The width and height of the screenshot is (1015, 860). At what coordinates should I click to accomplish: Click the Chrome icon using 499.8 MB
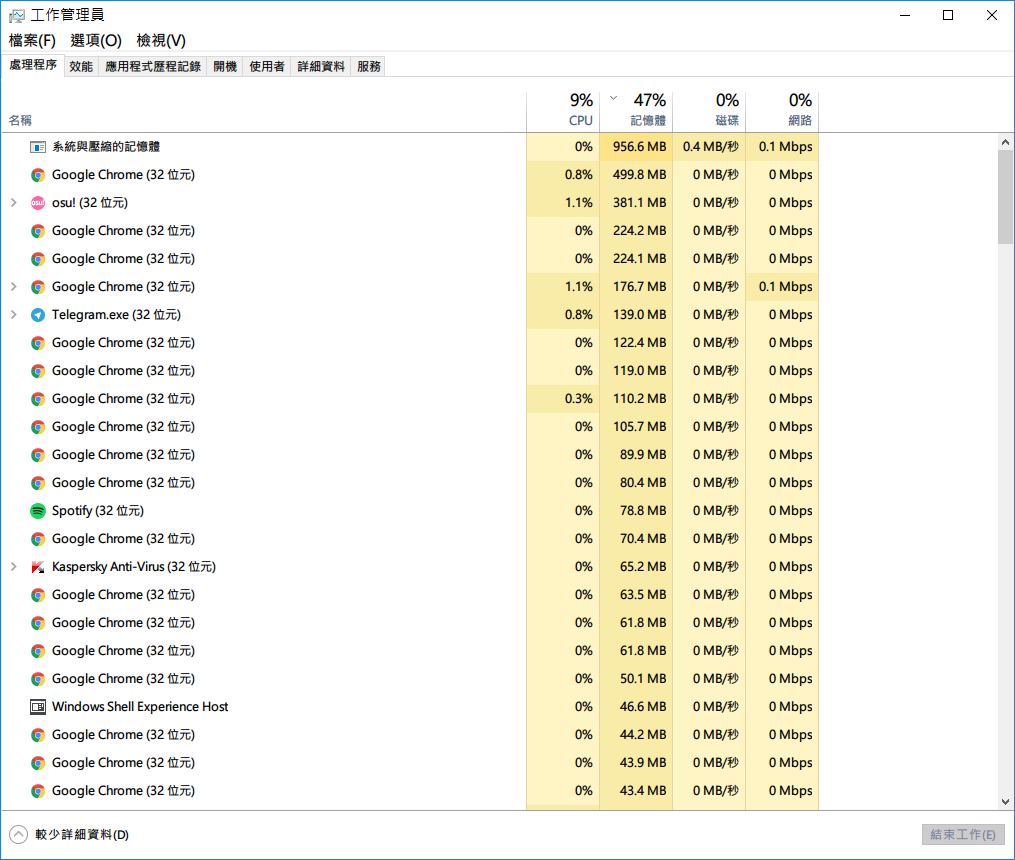38,175
